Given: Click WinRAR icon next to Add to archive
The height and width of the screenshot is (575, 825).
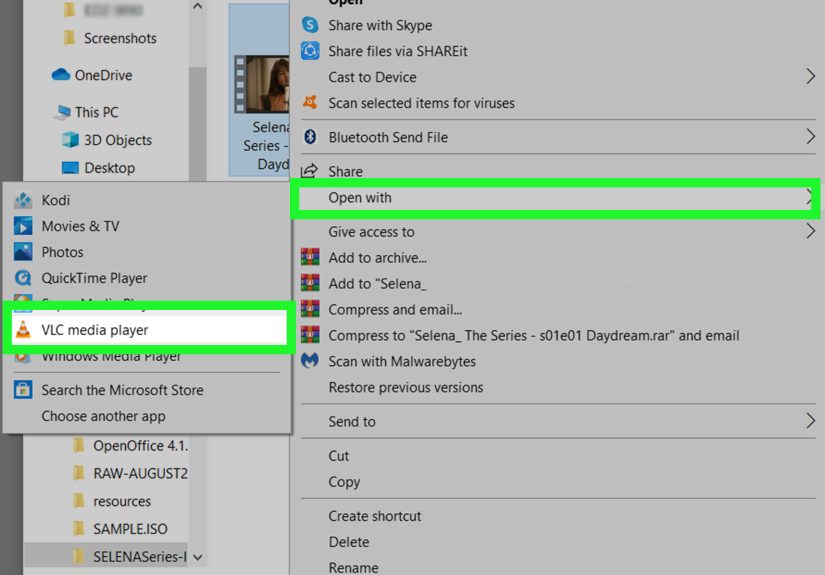Looking at the screenshot, I should tap(310, 257).
